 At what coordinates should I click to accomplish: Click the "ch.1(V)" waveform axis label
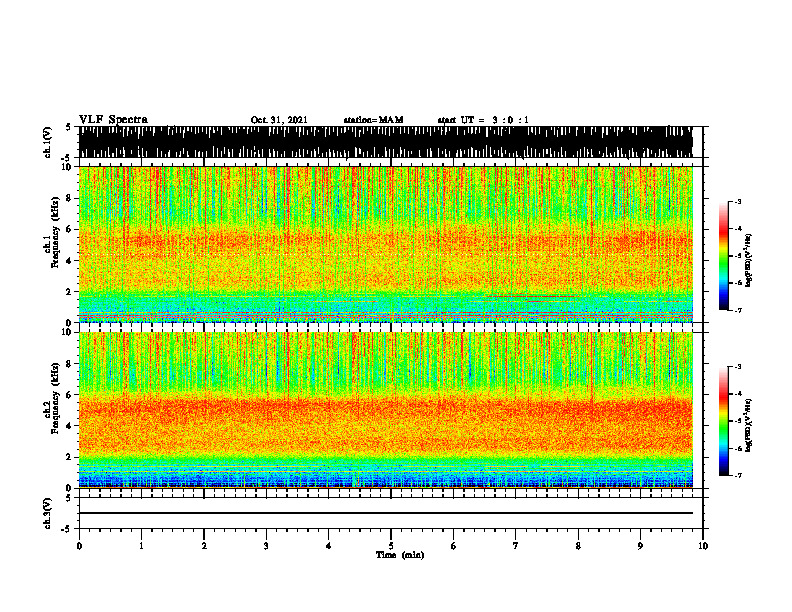[x=47, y=142]
